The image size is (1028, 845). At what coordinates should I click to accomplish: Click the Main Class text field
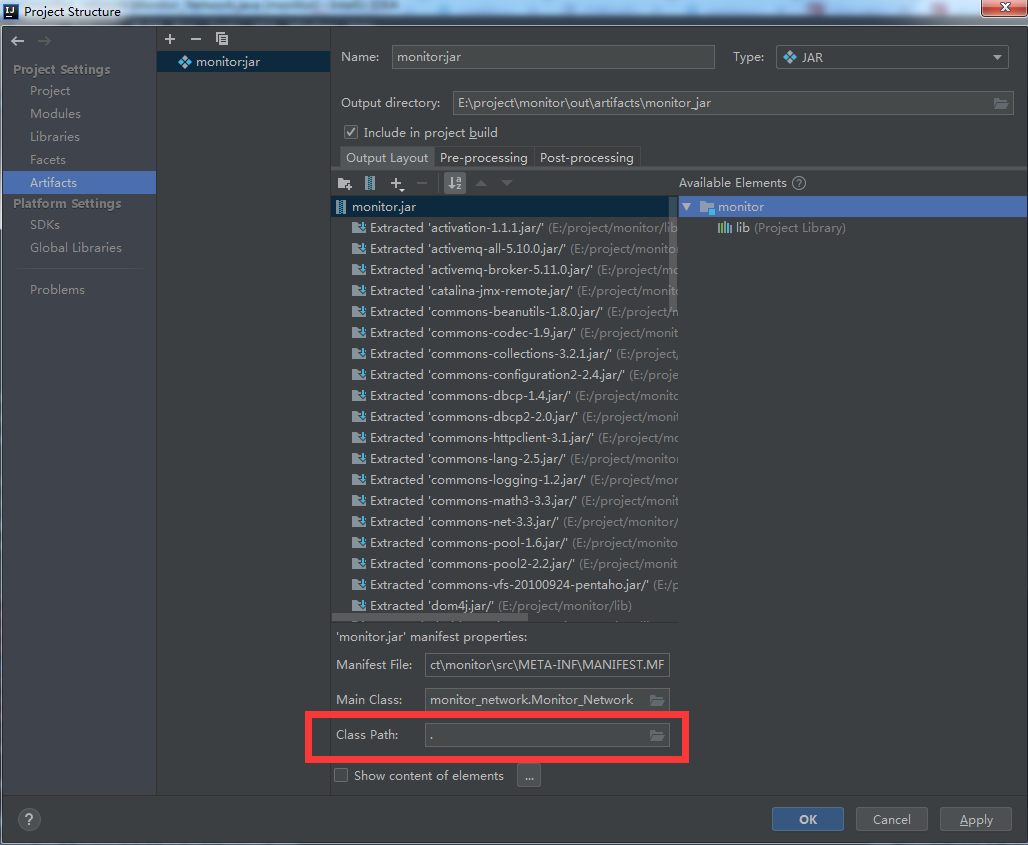pyautogui.click(x=536, y=700)
